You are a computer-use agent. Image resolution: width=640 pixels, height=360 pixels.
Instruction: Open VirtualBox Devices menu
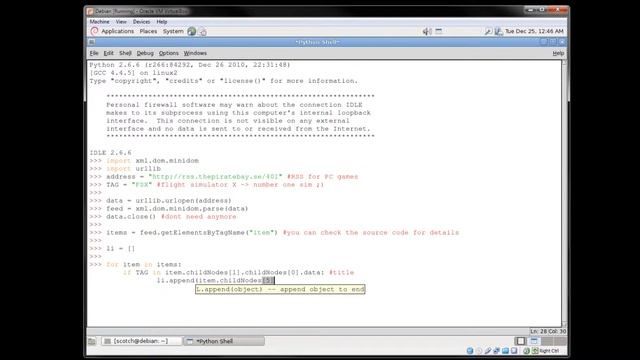coord(141,22)
